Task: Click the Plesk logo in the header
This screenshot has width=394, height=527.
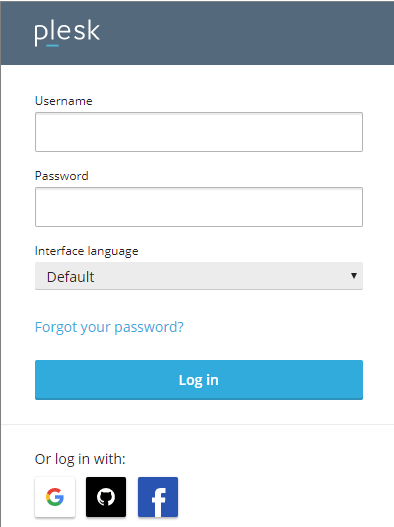Action: coord(67,32)
